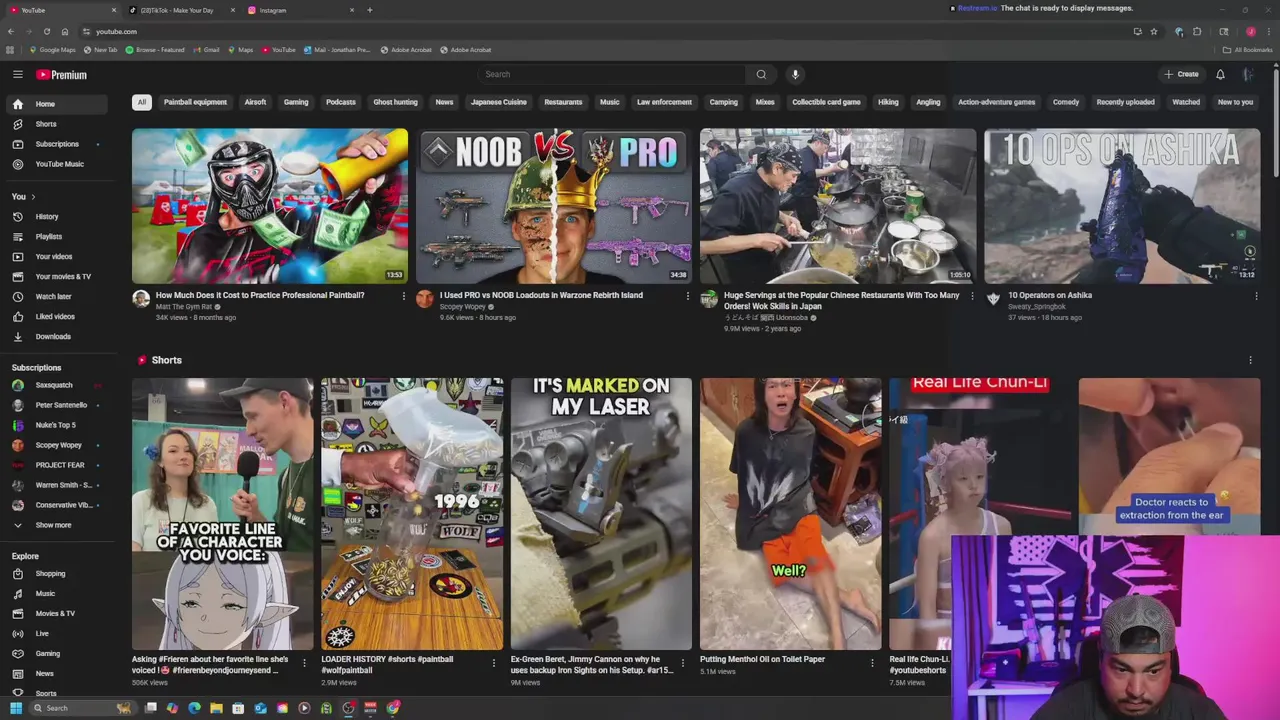The image size is (1280, 720).
Task: Click the search magnifier button
Action: point(761,74)
